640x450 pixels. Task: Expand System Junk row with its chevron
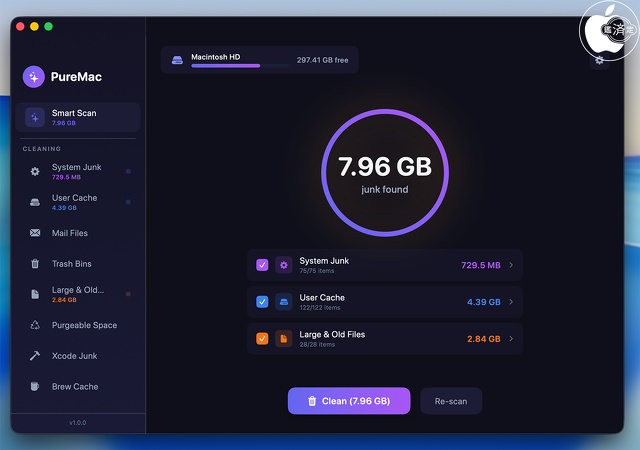[511, 265]
